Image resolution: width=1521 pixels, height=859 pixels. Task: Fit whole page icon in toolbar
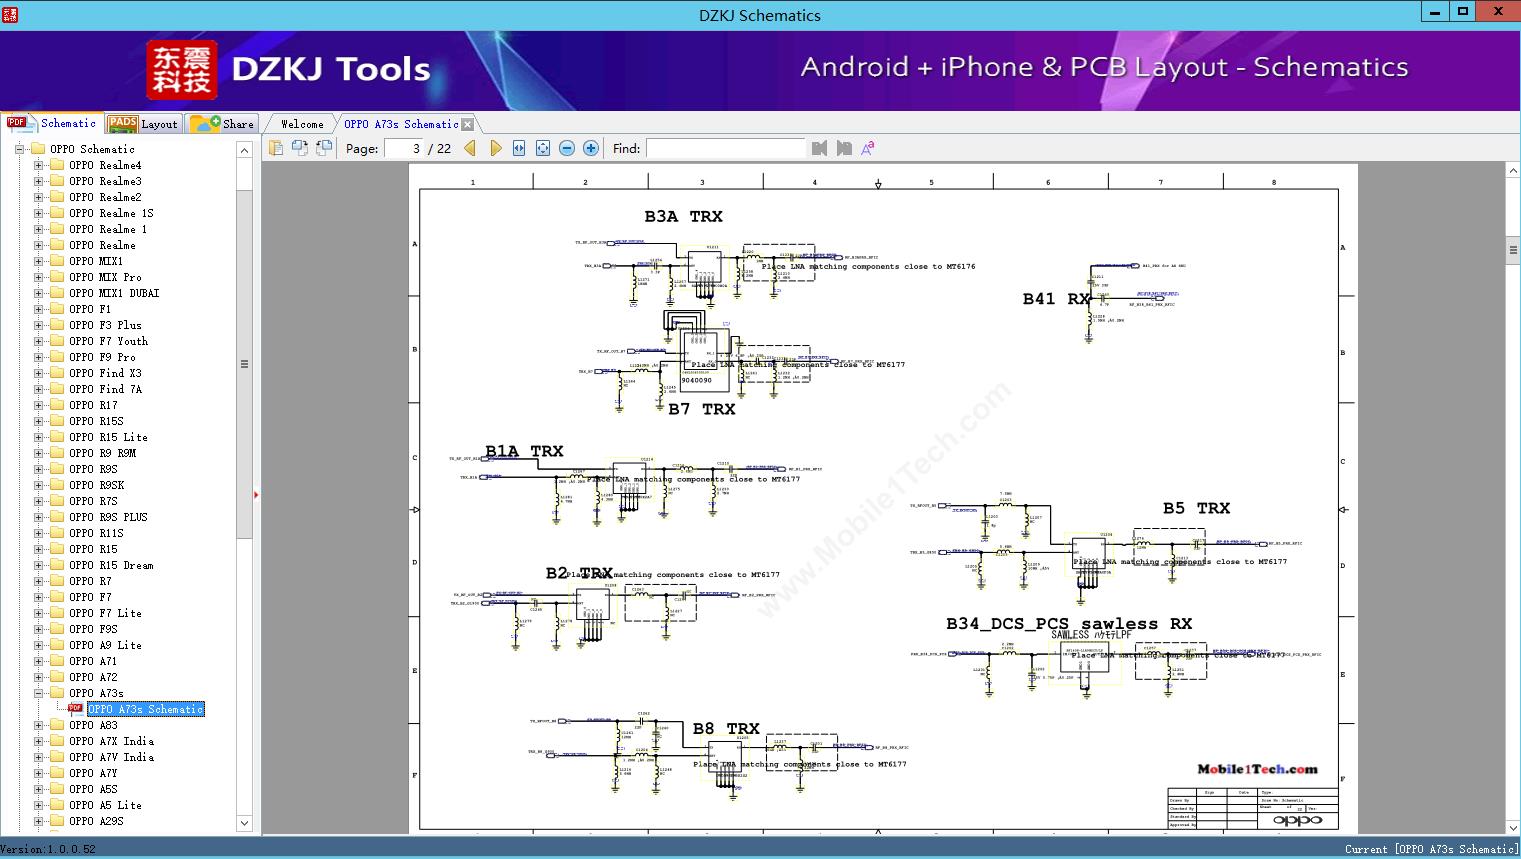coord(543,148)
